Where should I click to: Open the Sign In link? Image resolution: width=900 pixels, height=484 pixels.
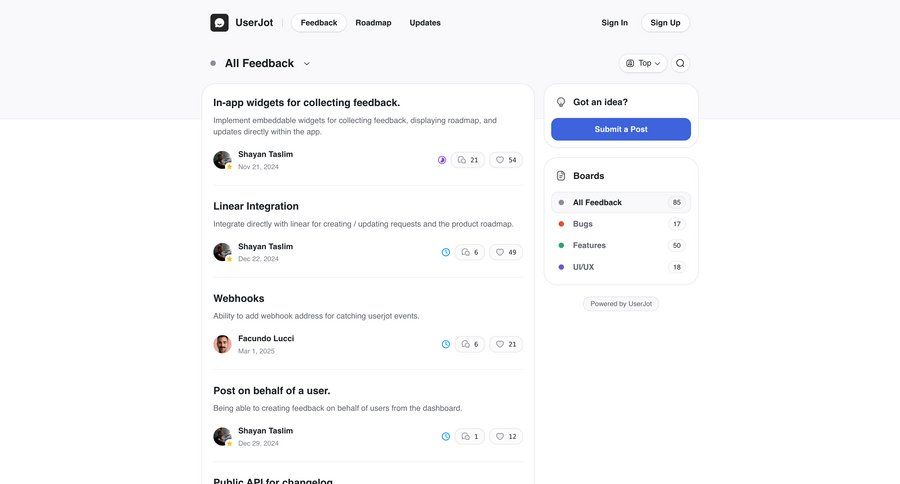click(x=615, y=23)
